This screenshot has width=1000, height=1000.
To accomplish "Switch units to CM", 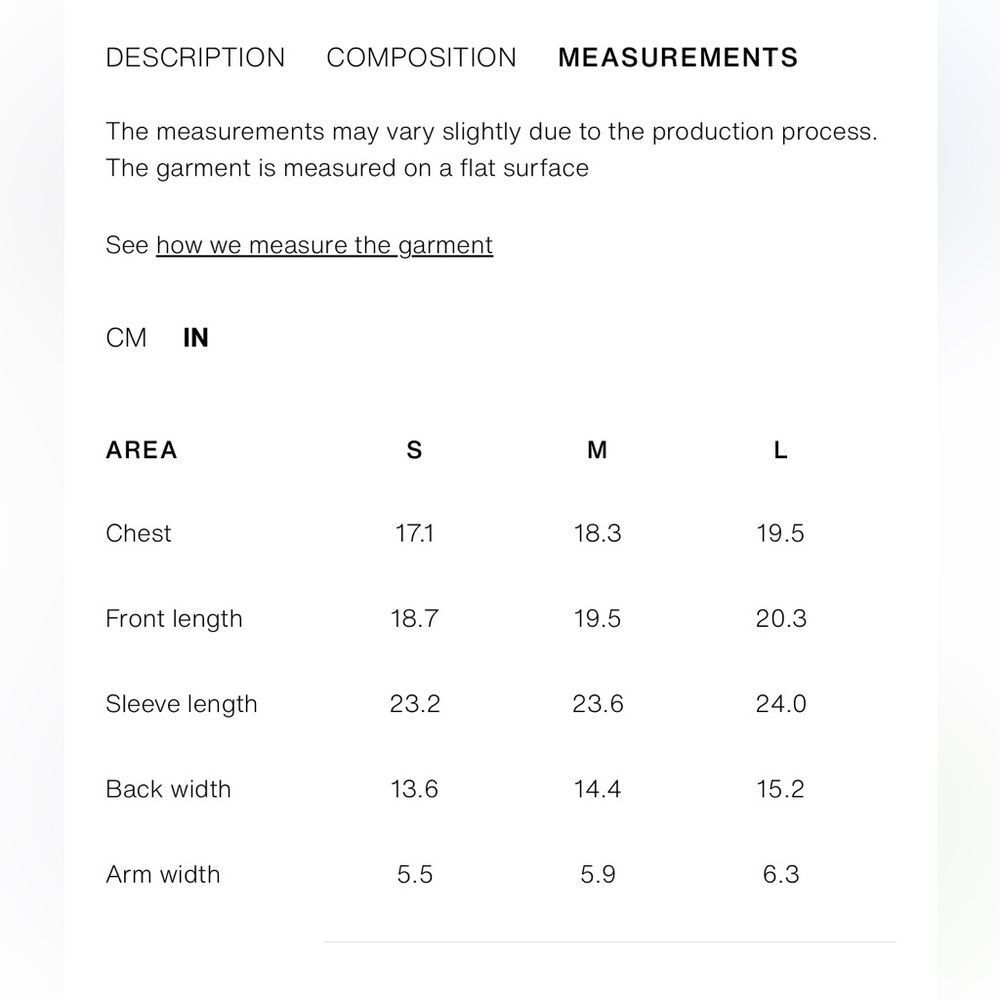I will (126, 338).
